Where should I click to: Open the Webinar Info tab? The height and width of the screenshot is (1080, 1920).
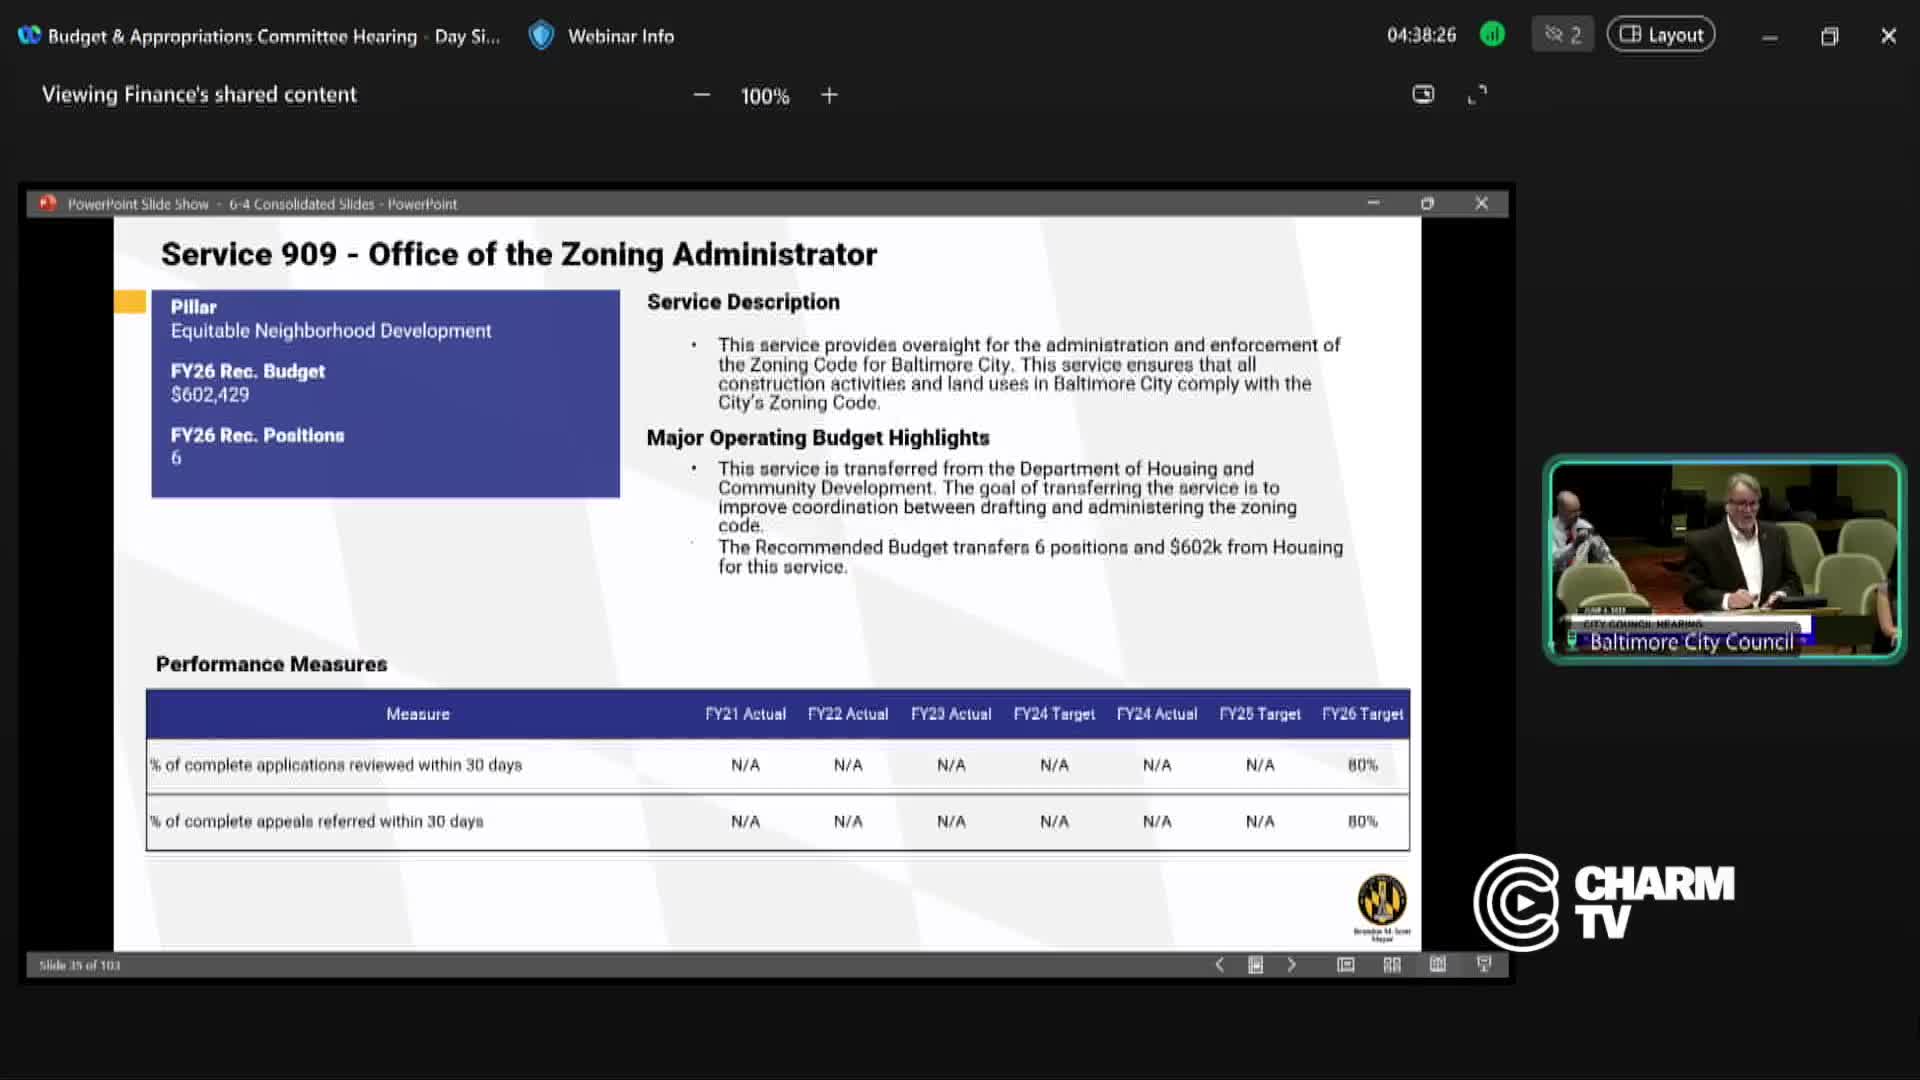click(620, 36)
